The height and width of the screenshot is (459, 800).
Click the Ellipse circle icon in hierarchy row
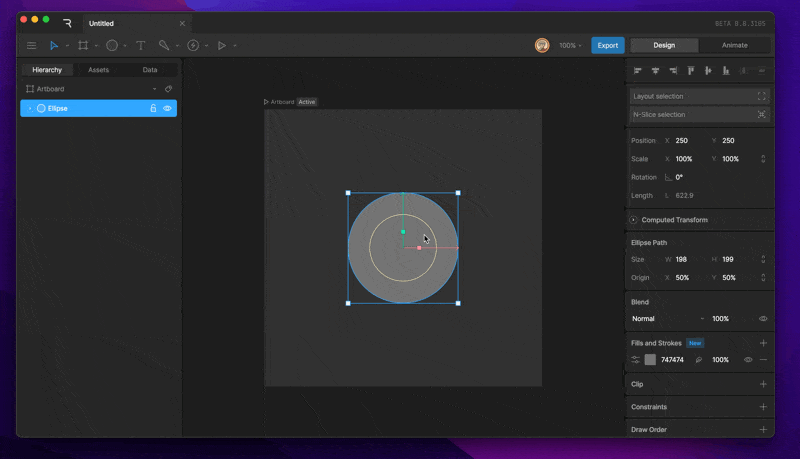pyautogui.click(x=41, y=108)
